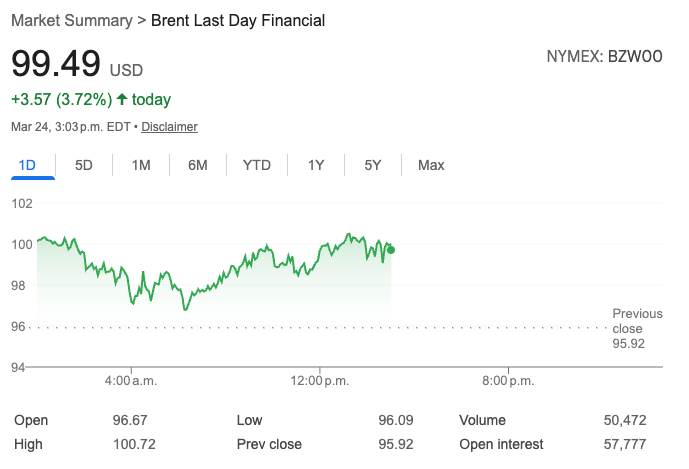
Task: View the 5Y chart range
Action: [x=373, y=165]
